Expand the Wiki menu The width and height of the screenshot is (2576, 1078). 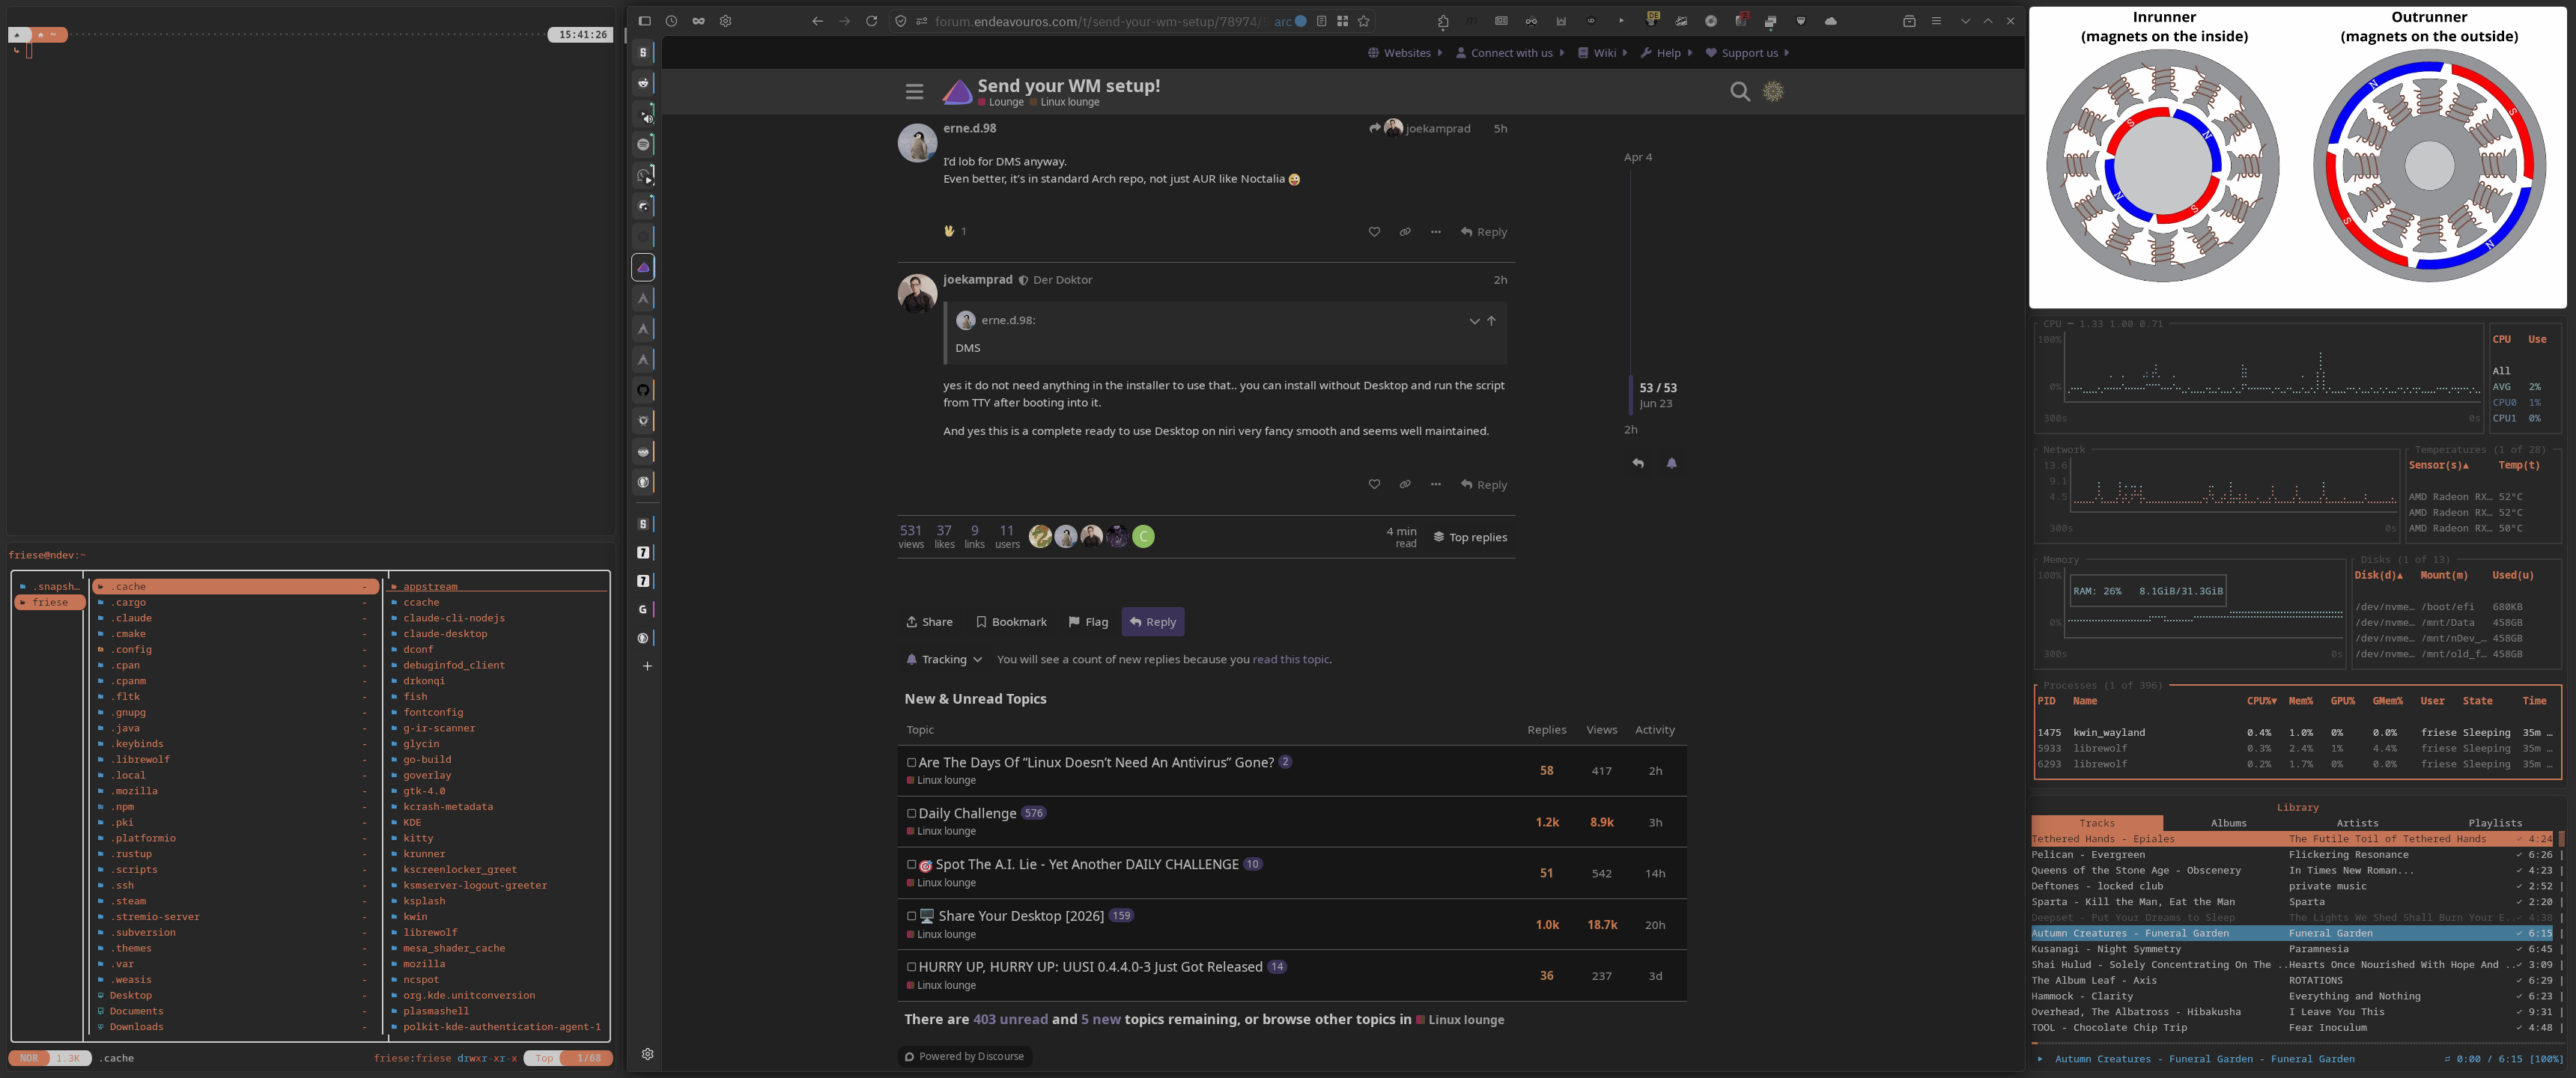click(x=1603, y=53)
